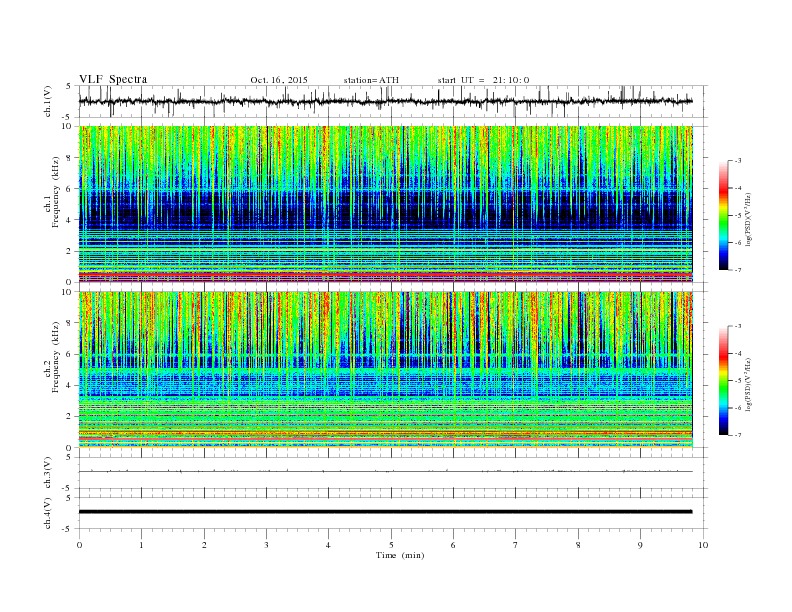Click time axis tick label '10'
Screen dimensions: 792x612
[703, 545]
